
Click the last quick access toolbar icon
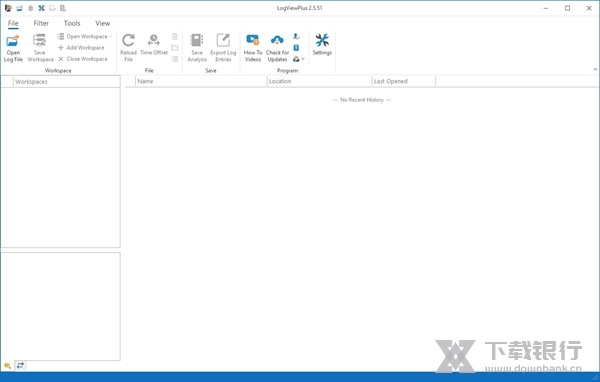coord(63,8)
